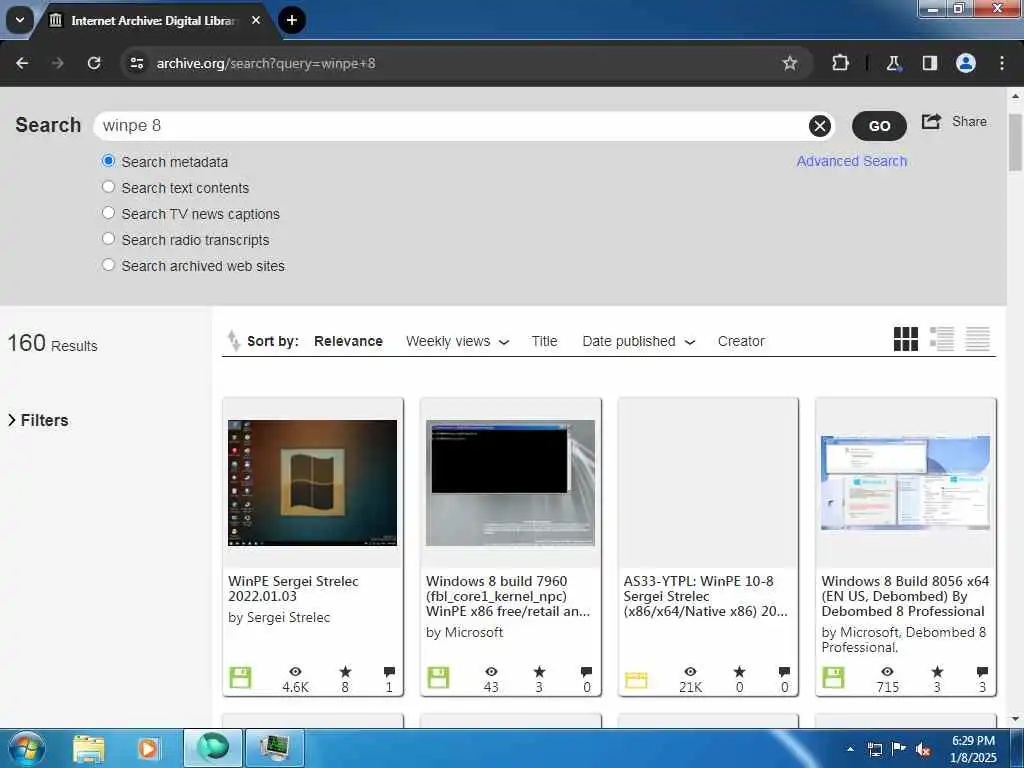
Task: Select Search TV news captions option
Action: (x=108, y=213)
